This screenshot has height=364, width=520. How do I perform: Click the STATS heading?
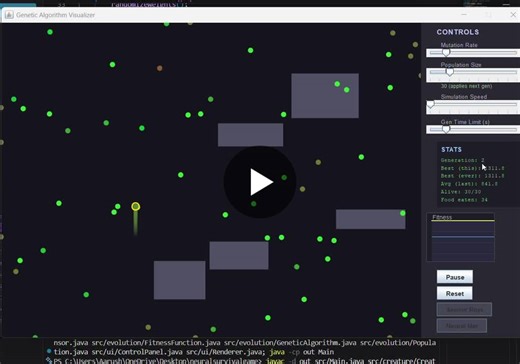click(x=451, y=150)
